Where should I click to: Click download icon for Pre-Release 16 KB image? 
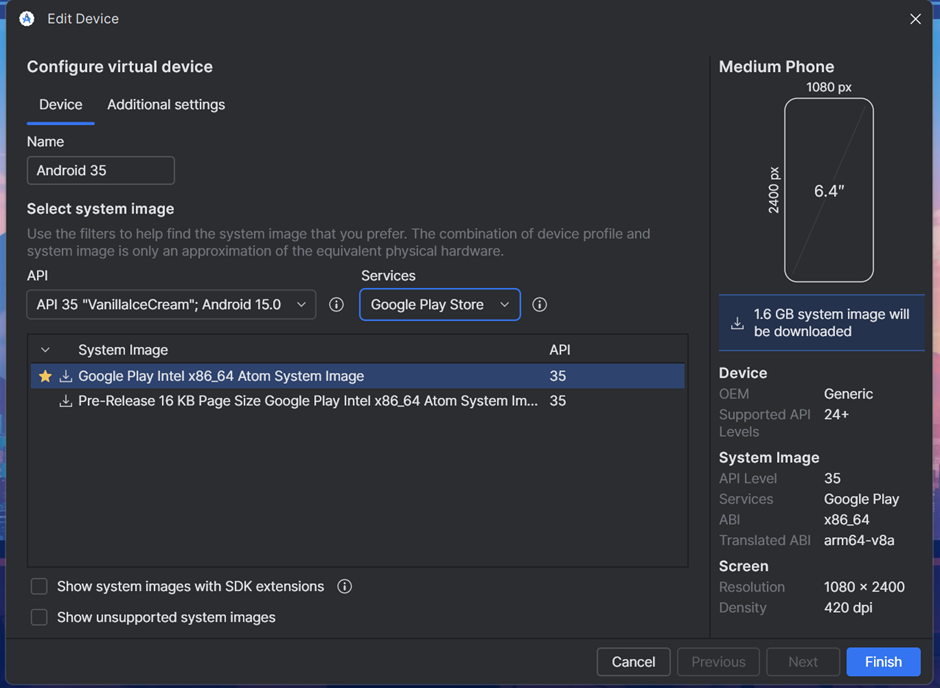click(x=65, y=401)
